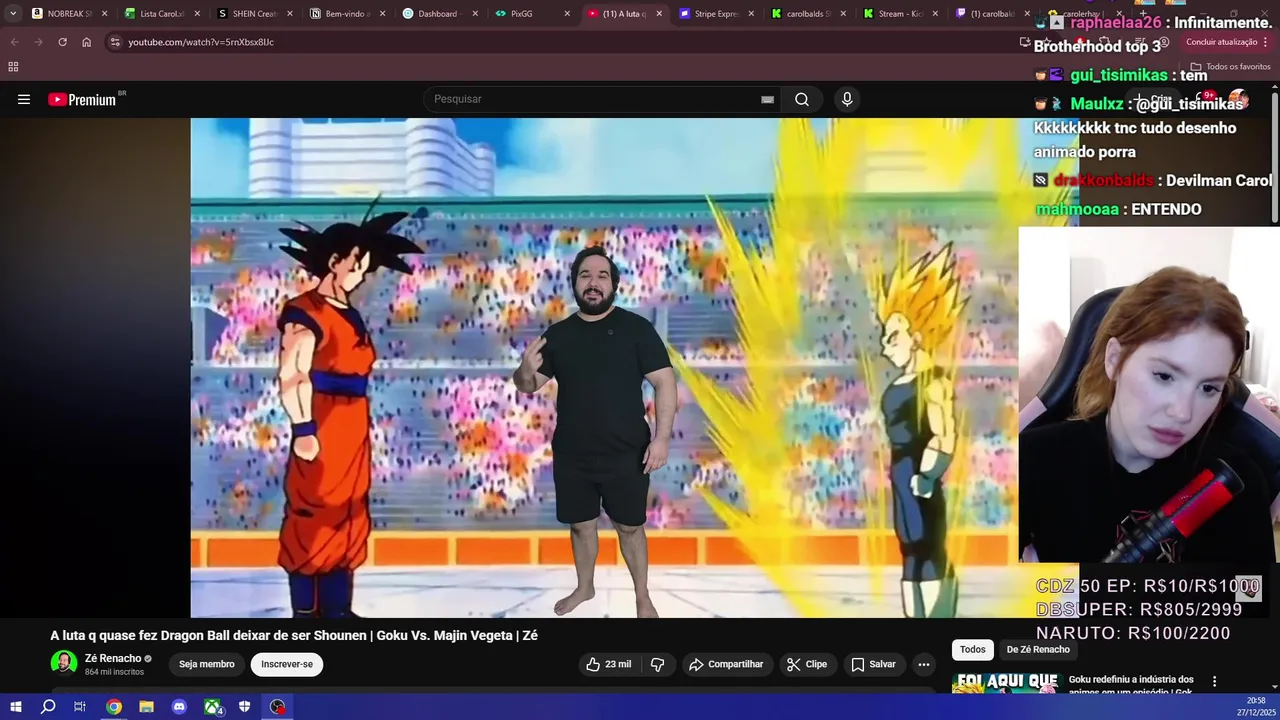The image size is (1280, 720).
Task: Click the address bar URL
Action: pos(201,42)
